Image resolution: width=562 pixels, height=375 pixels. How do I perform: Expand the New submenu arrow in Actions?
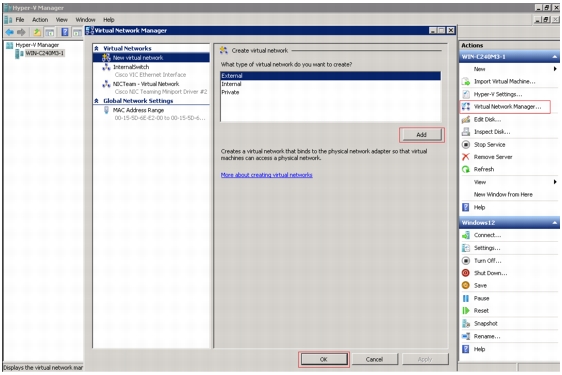click(555, 69)
